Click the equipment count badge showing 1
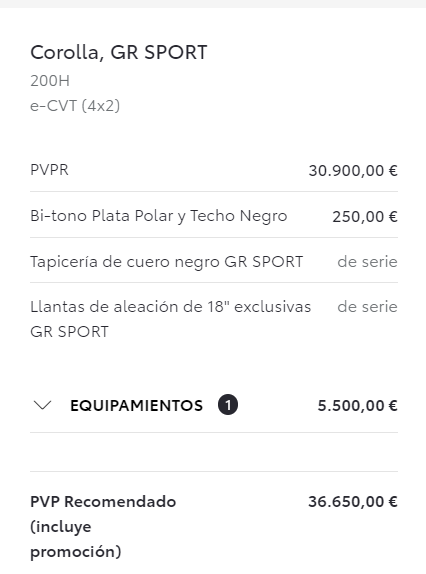The image size is (426, 574). (x=228, y=405)
